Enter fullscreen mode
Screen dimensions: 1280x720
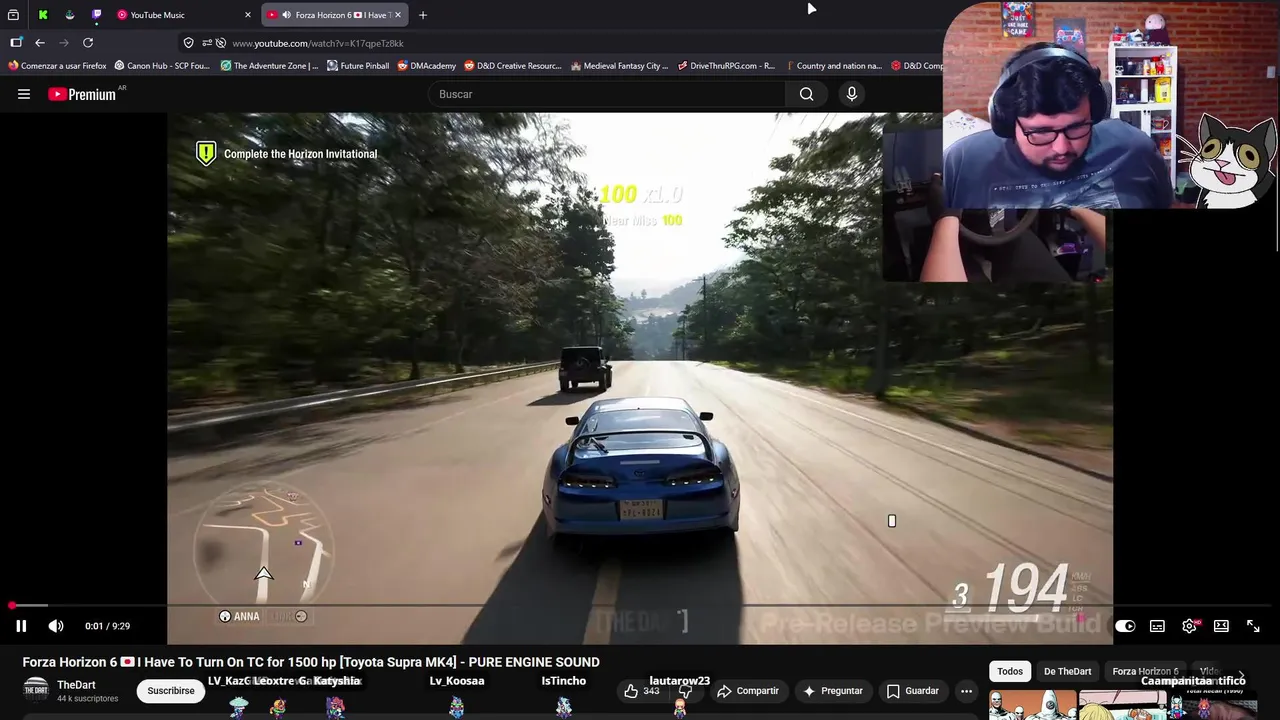coord(1253,626)
